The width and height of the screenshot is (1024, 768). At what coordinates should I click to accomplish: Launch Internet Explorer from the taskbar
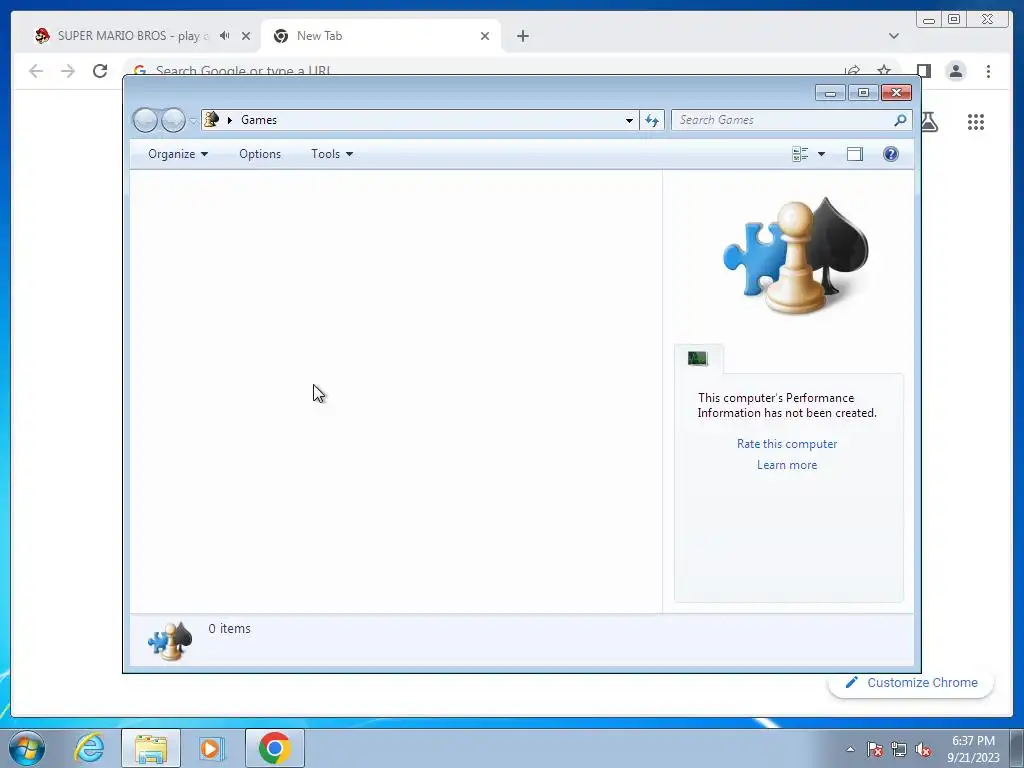pos(89,748)
